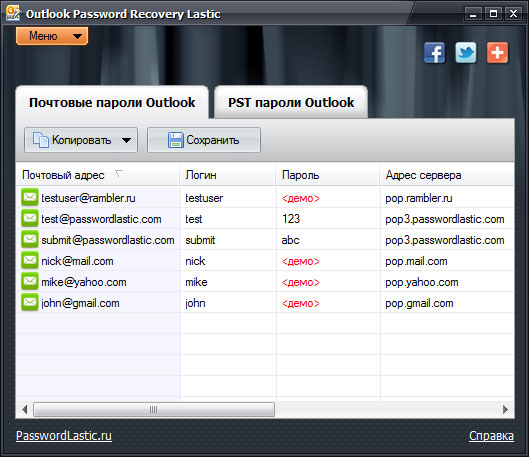
Task: Click the Пароль column header
Action: point(328,175)
